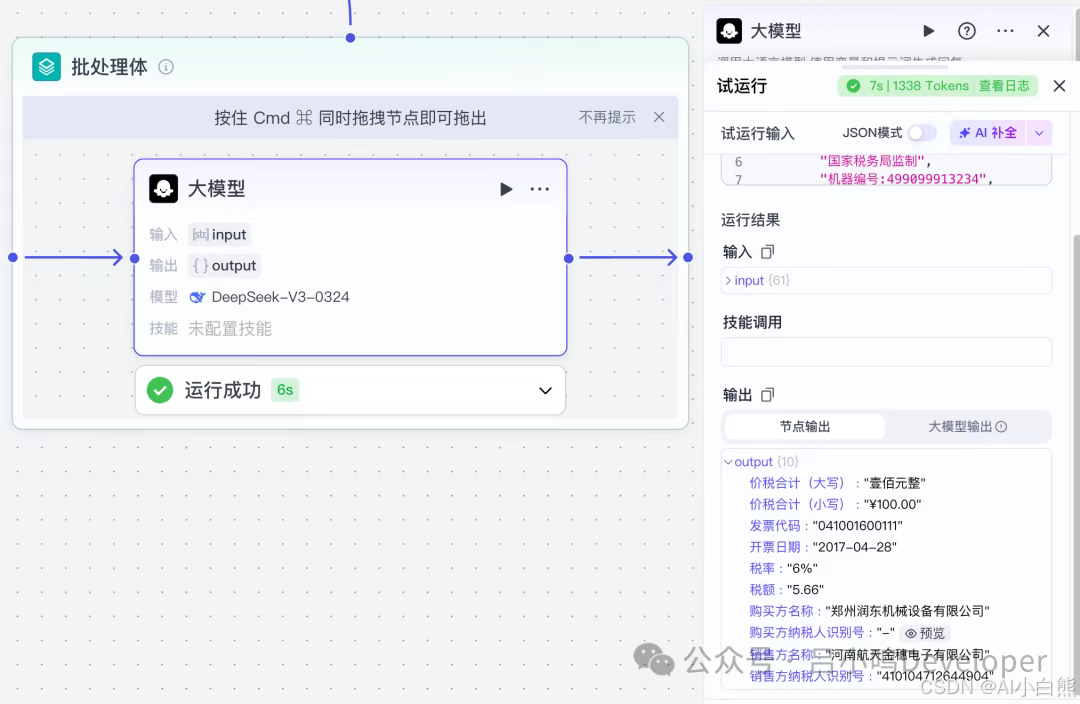Click the DeepSeek-V3-0324 model name
This screenshot has height=704, width=1080.
280,297
